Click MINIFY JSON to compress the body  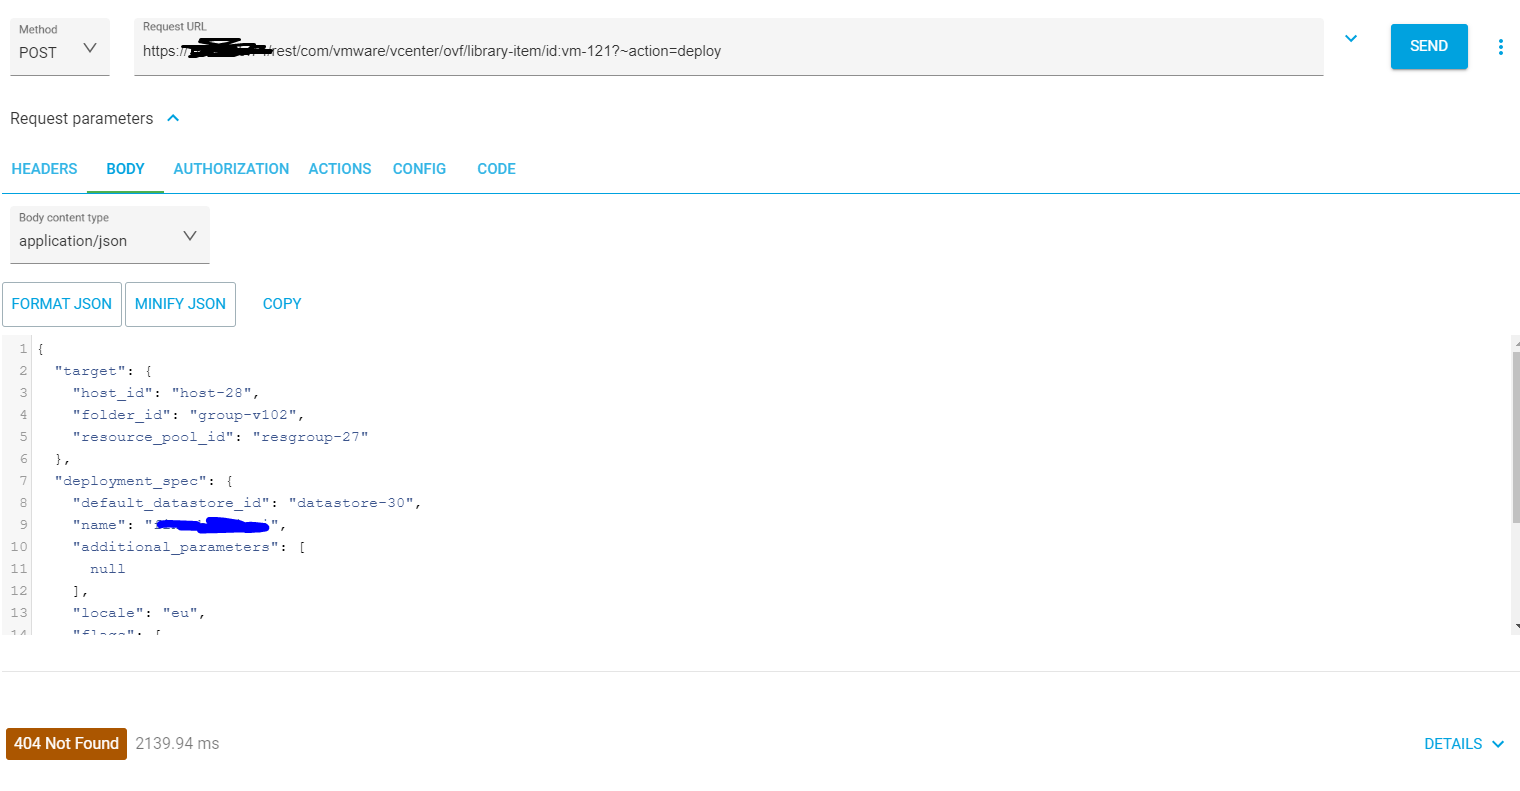point(180,304)
